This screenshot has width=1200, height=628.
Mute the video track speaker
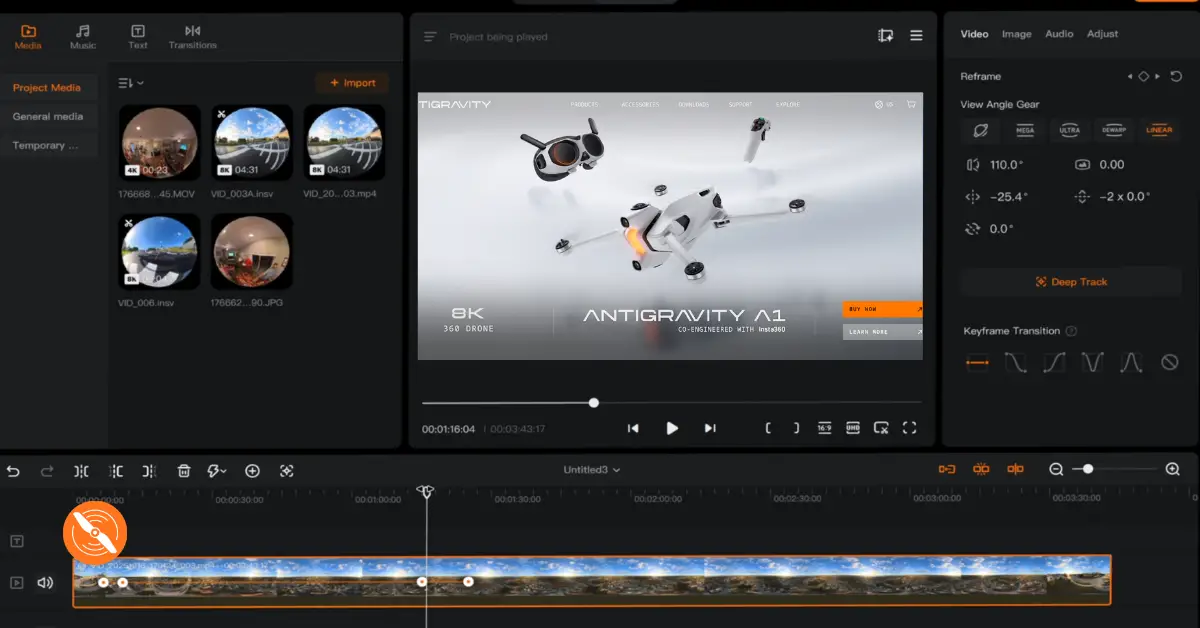[45, 582]
